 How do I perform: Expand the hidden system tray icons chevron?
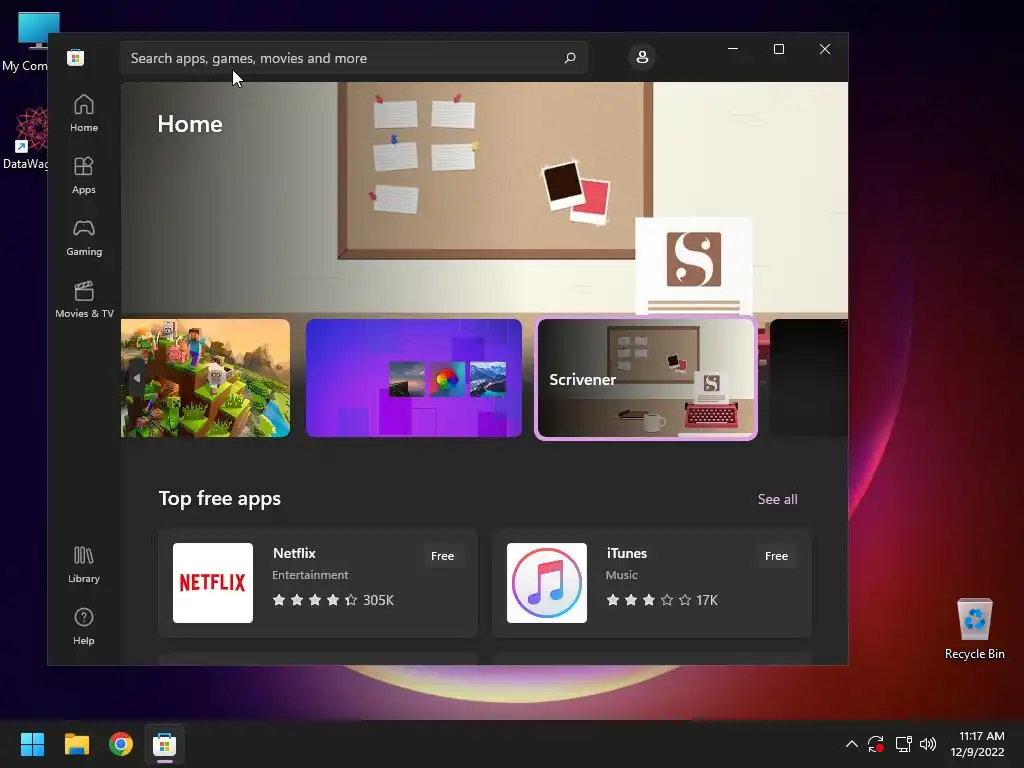[x=852, y=744]
